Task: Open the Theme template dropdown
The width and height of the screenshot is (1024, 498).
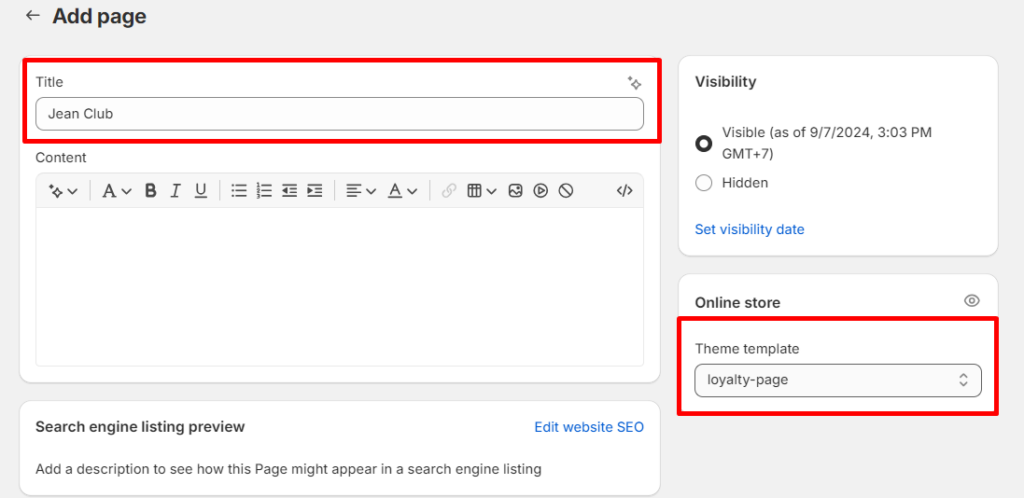Action: tap(838, 380)
